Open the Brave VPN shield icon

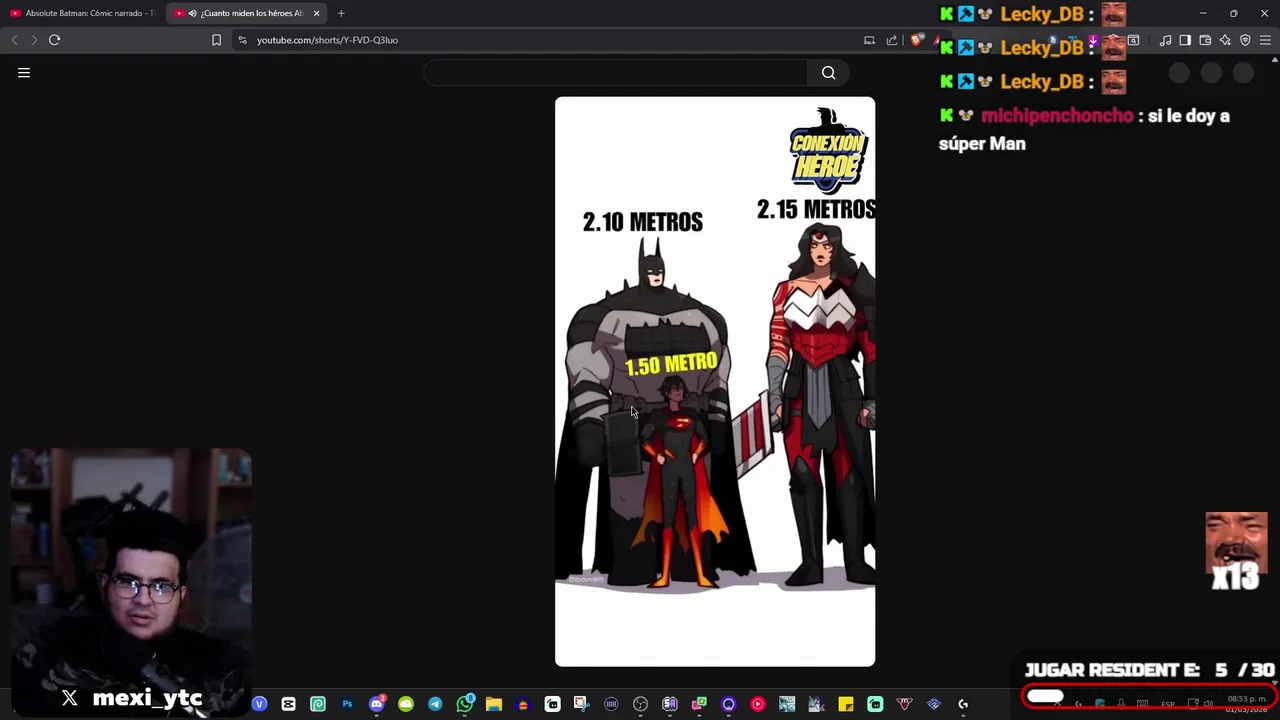tap(1245, 40)
